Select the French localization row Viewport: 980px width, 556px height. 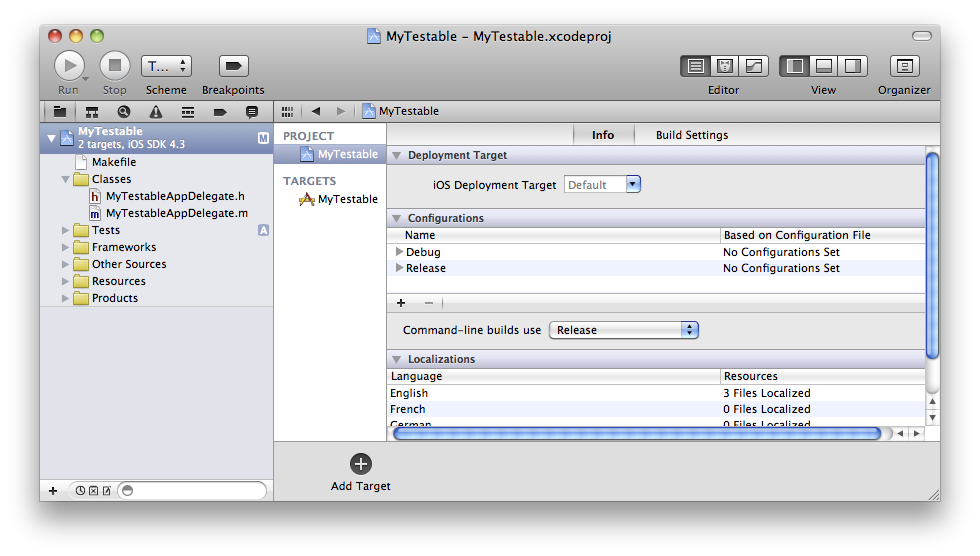coord(656,409)
